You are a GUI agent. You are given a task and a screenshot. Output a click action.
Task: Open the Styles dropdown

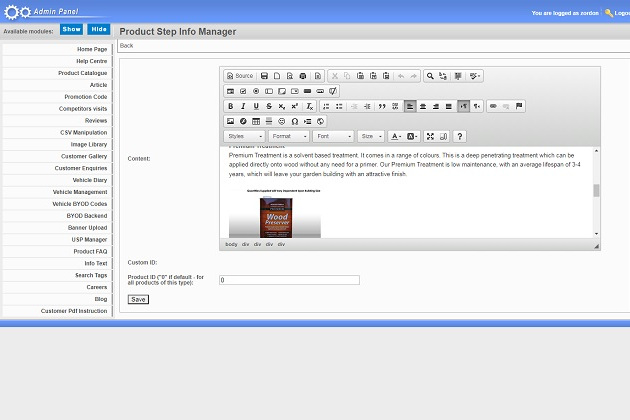(244, 136)
